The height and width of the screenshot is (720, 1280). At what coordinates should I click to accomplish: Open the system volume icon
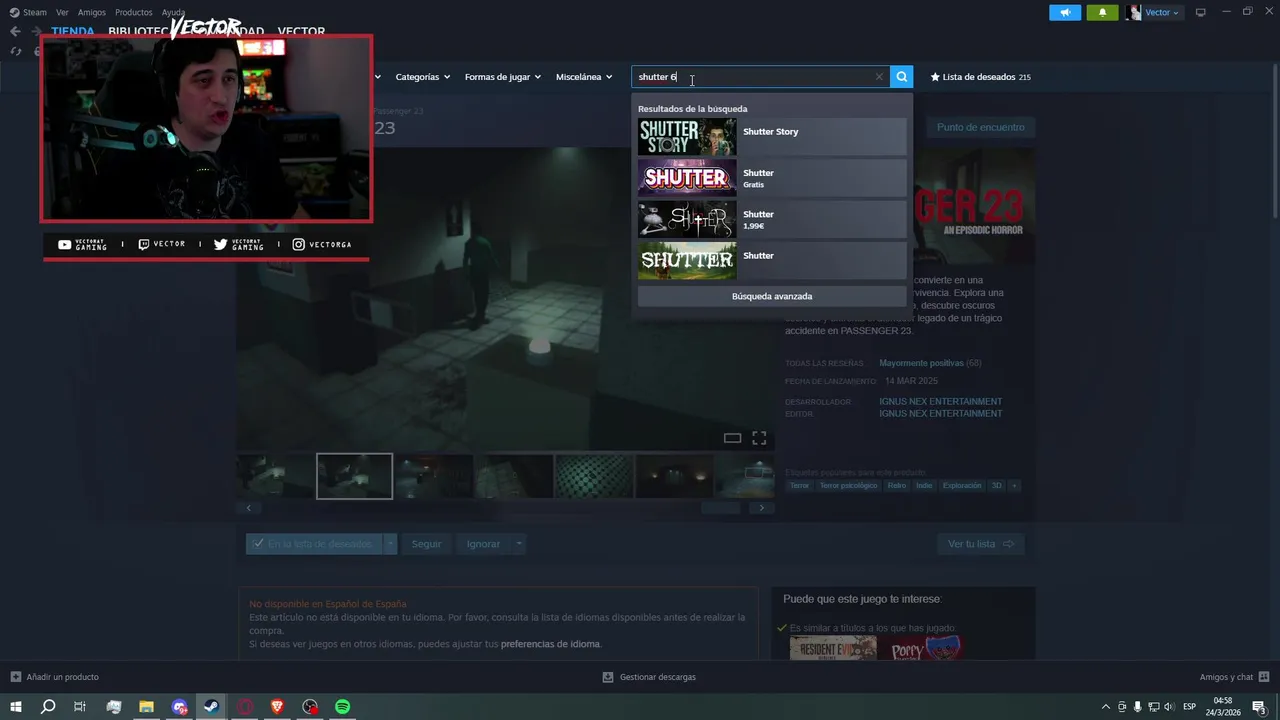coord(1169,707)
